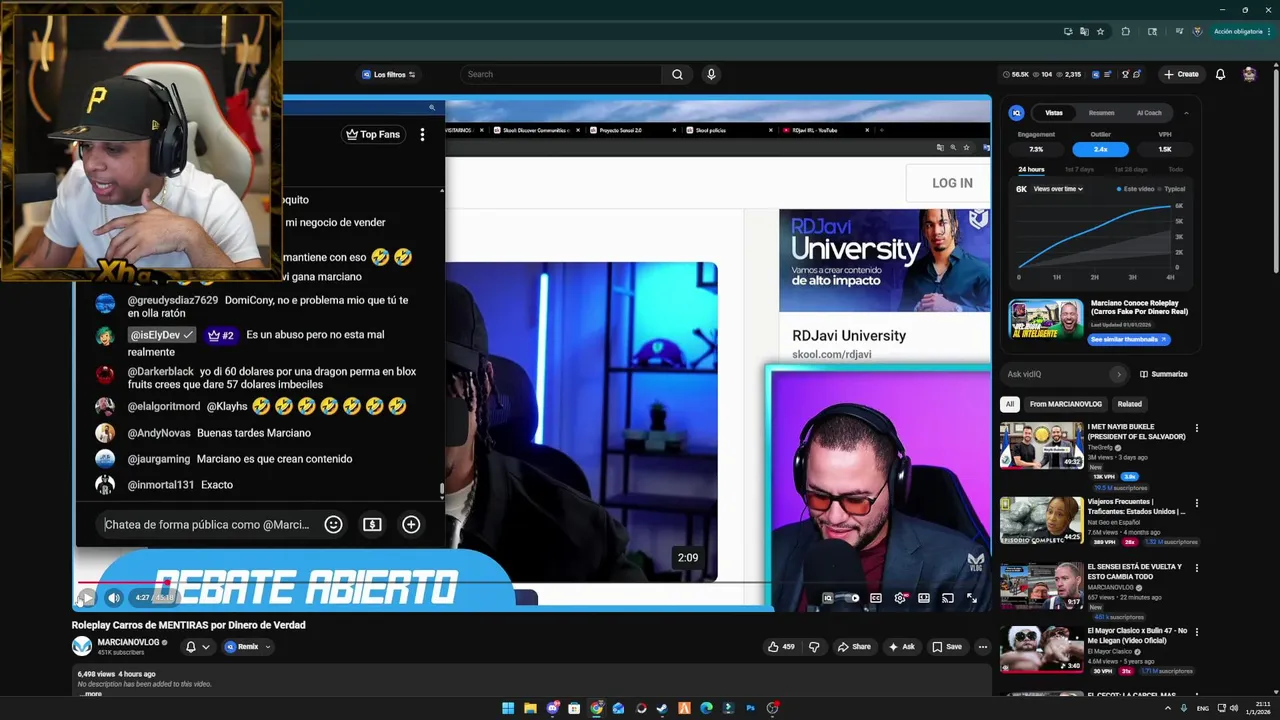Viewport: 1280px width, 720px height.
Task: Open the notifications bell in YouTube header
Action: click(1220, 74)
